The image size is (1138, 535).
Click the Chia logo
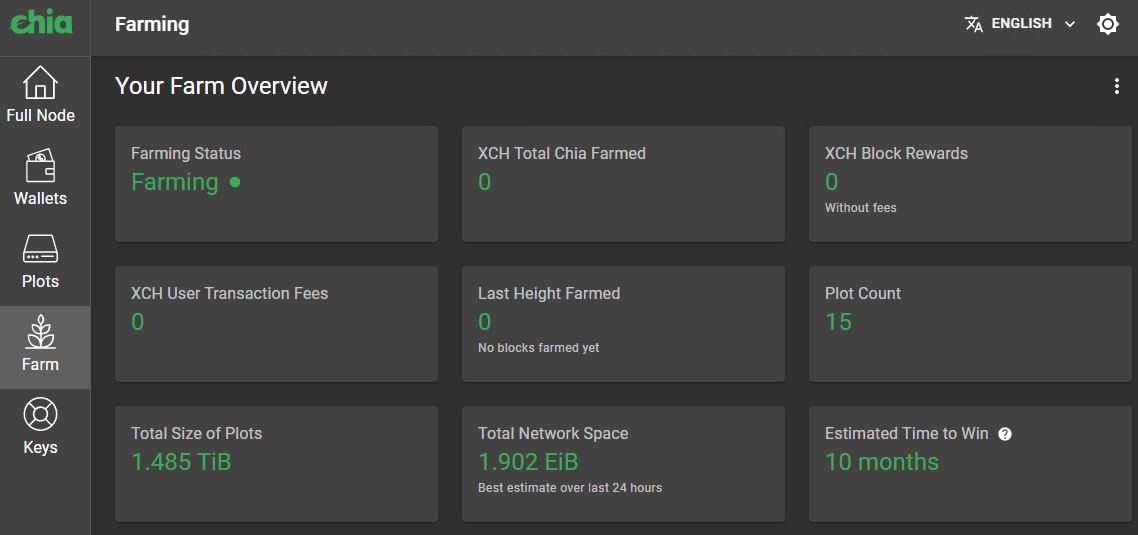coord(42,22)
